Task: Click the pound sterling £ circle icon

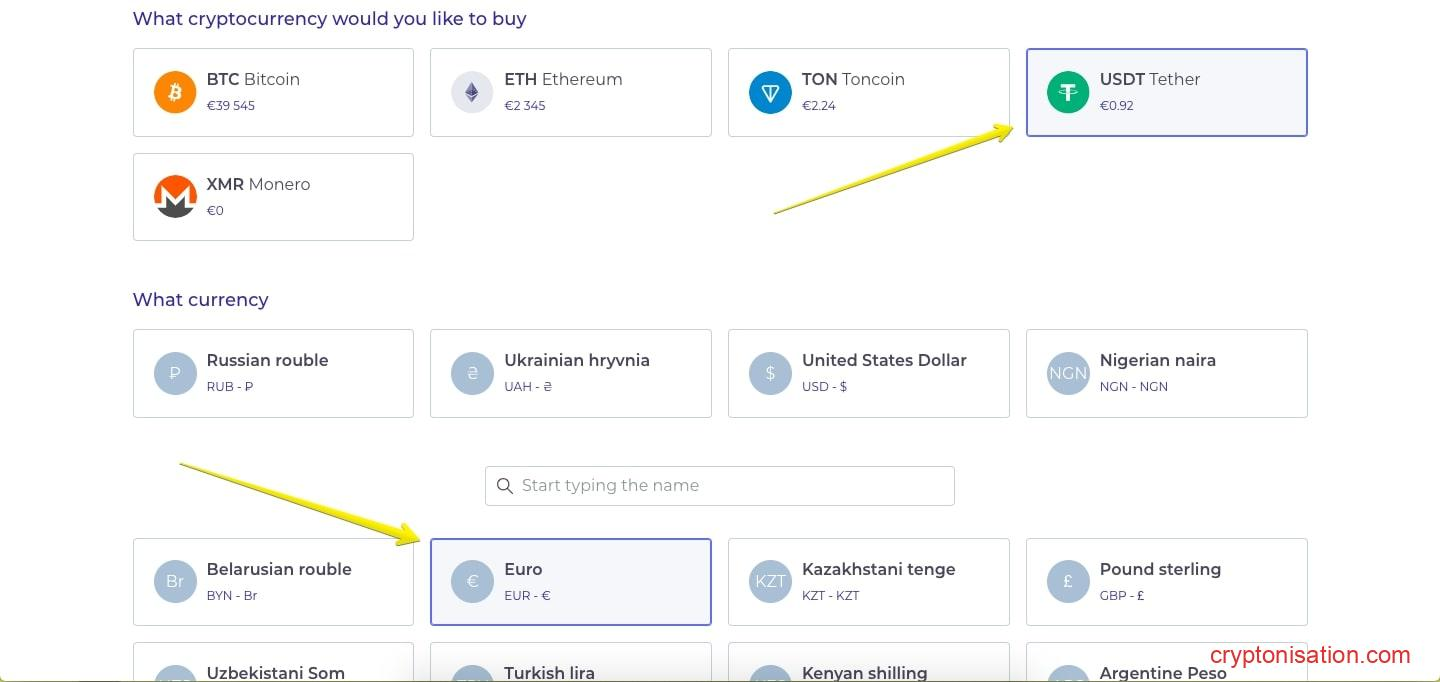Action: click(1068, 582)
